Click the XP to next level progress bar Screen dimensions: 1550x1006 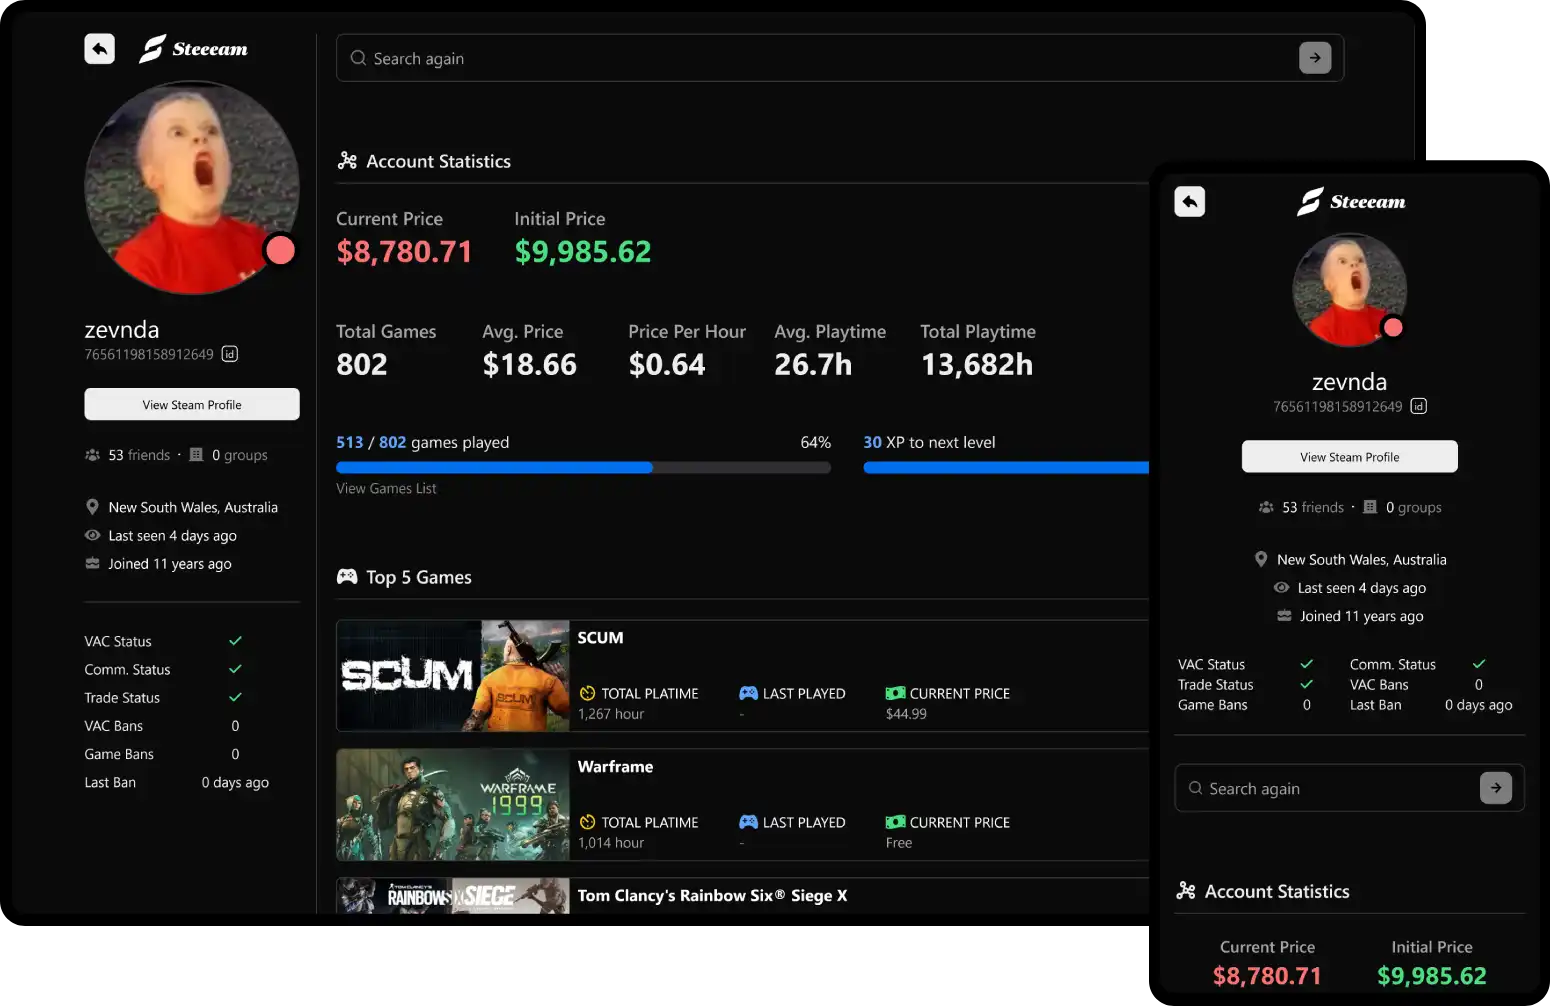[1006, 467]
